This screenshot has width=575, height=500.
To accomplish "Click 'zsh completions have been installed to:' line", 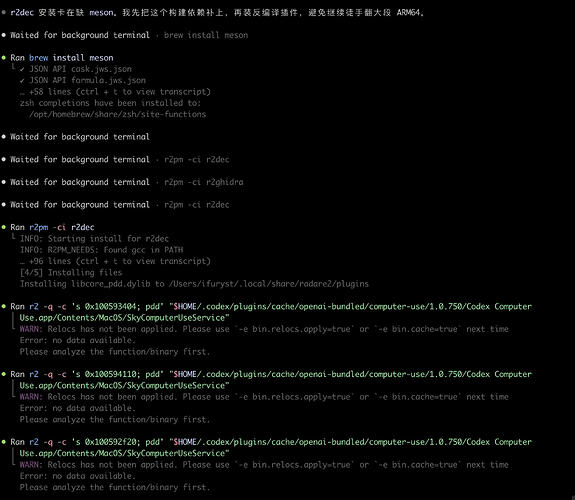I will [110, 103].
